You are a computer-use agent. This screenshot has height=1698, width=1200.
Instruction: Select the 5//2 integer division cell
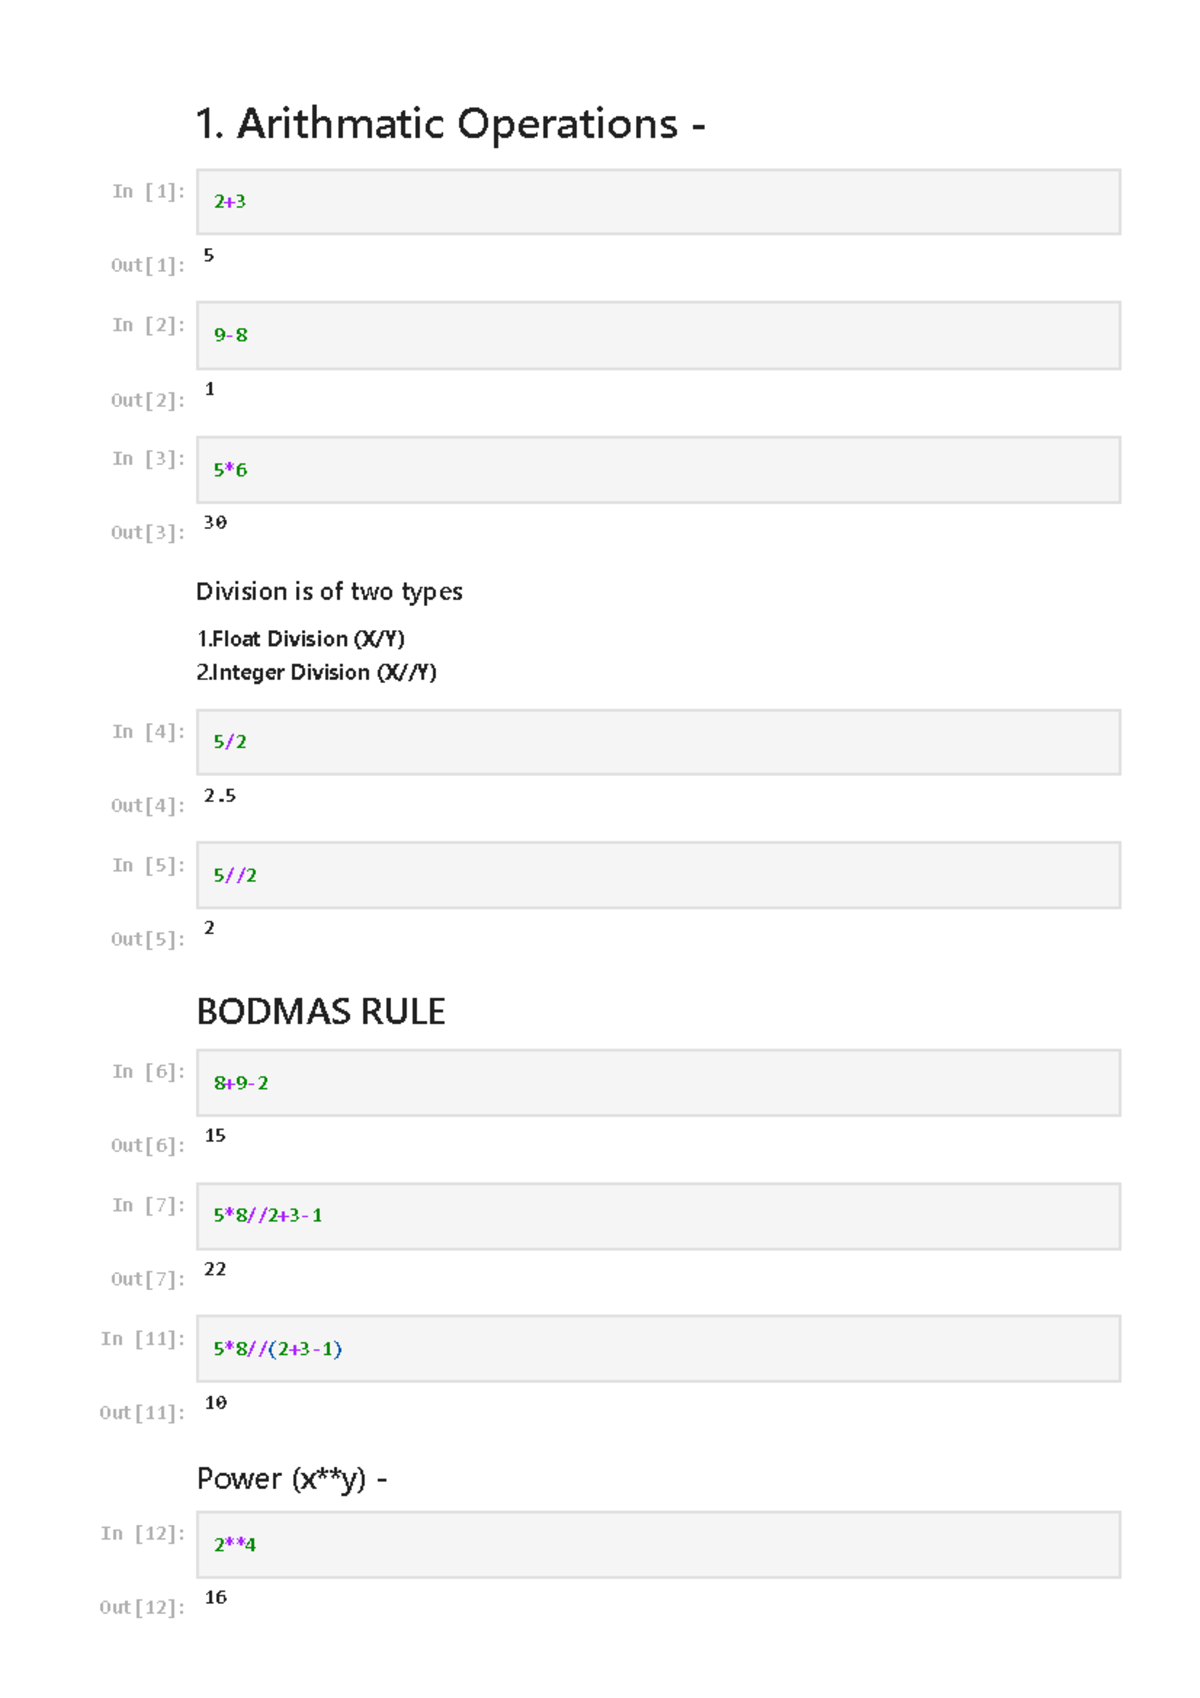[657, 875]
